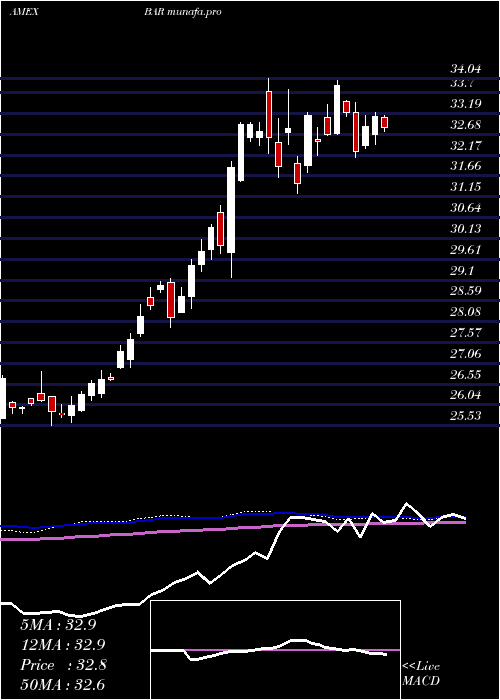Select the 30.64 price axis label
This screenshot has height=700, width=500.
click(x=465, y=208)
